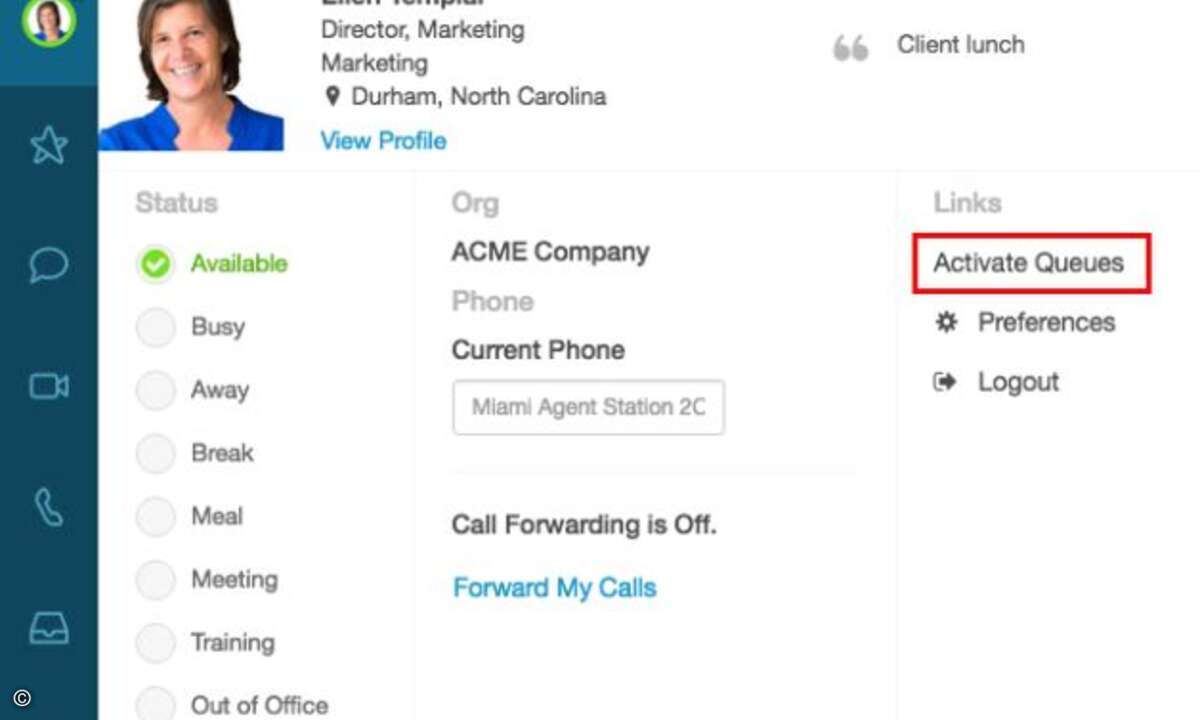Click the Activate Queues link
Screen dimensions: 1200x720
click(1029, 263)
